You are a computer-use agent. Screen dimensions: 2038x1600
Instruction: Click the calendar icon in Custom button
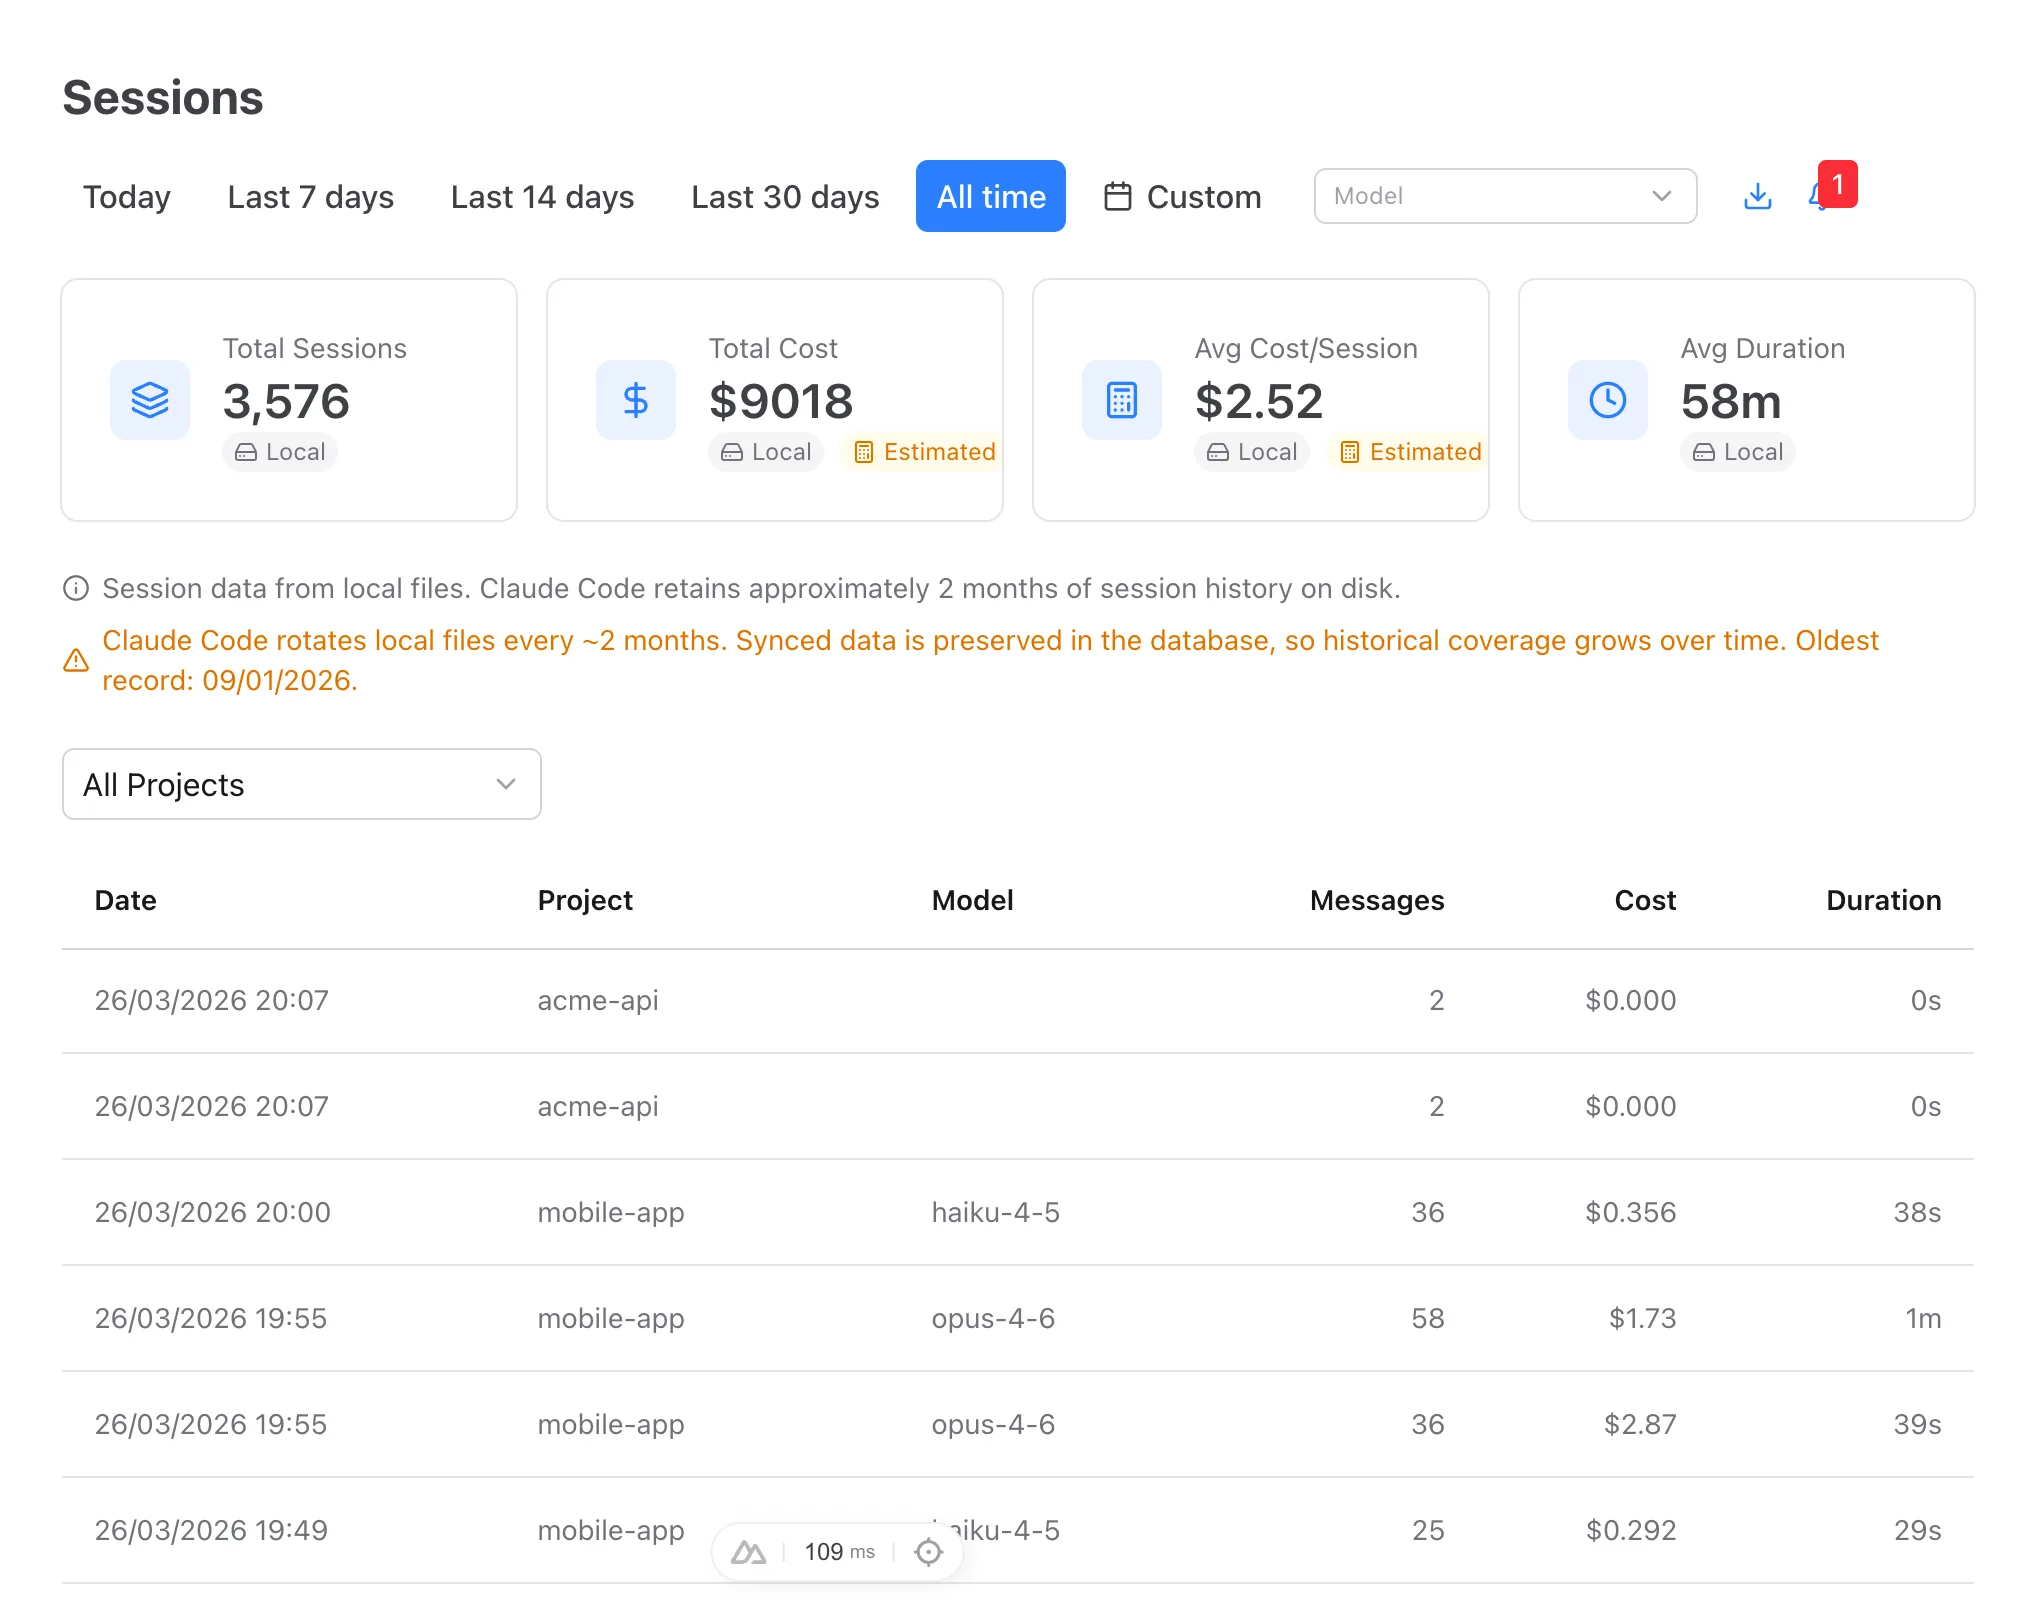coord(1117,196)
